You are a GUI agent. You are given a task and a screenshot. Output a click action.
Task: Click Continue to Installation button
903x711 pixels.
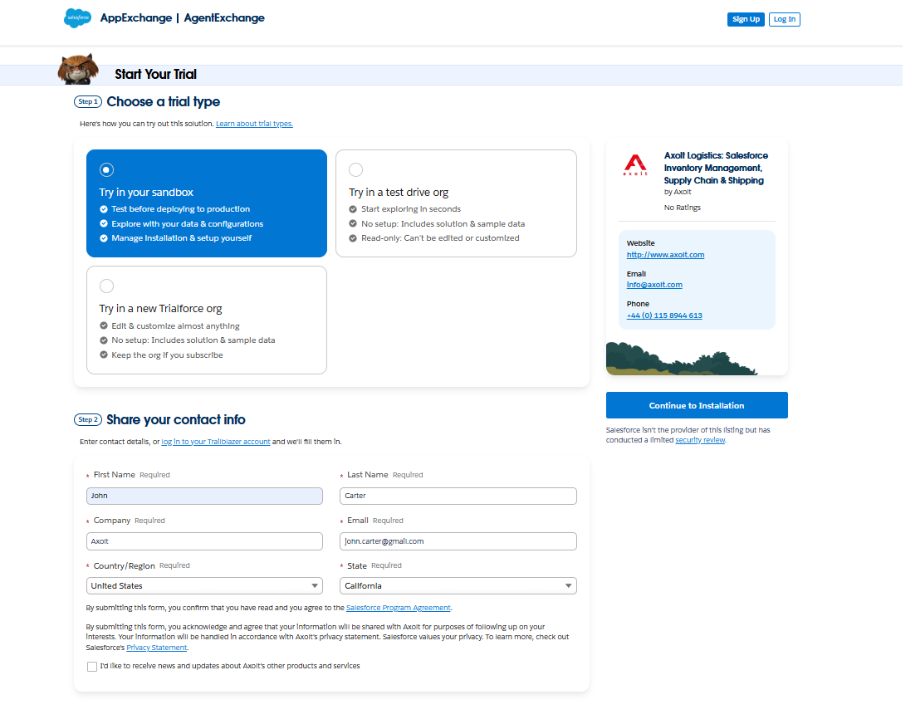pyautogui.click(x=696, y=405)
